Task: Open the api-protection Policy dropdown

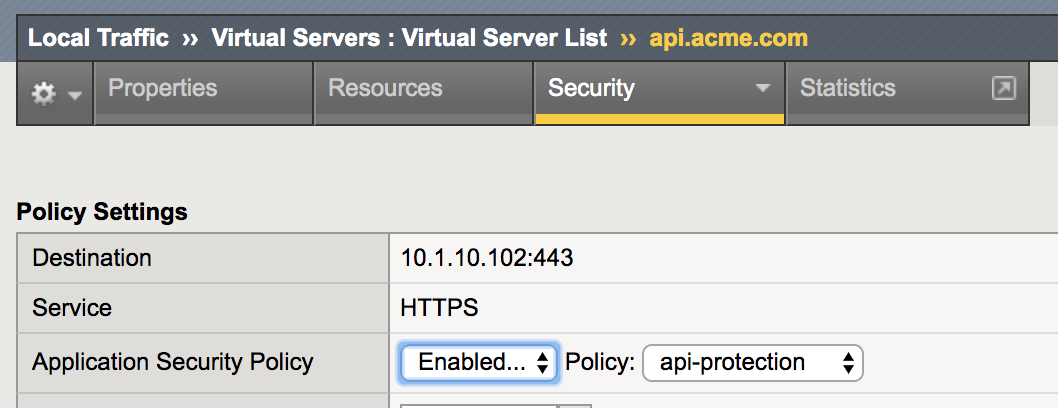Action: tap(752, 363)
